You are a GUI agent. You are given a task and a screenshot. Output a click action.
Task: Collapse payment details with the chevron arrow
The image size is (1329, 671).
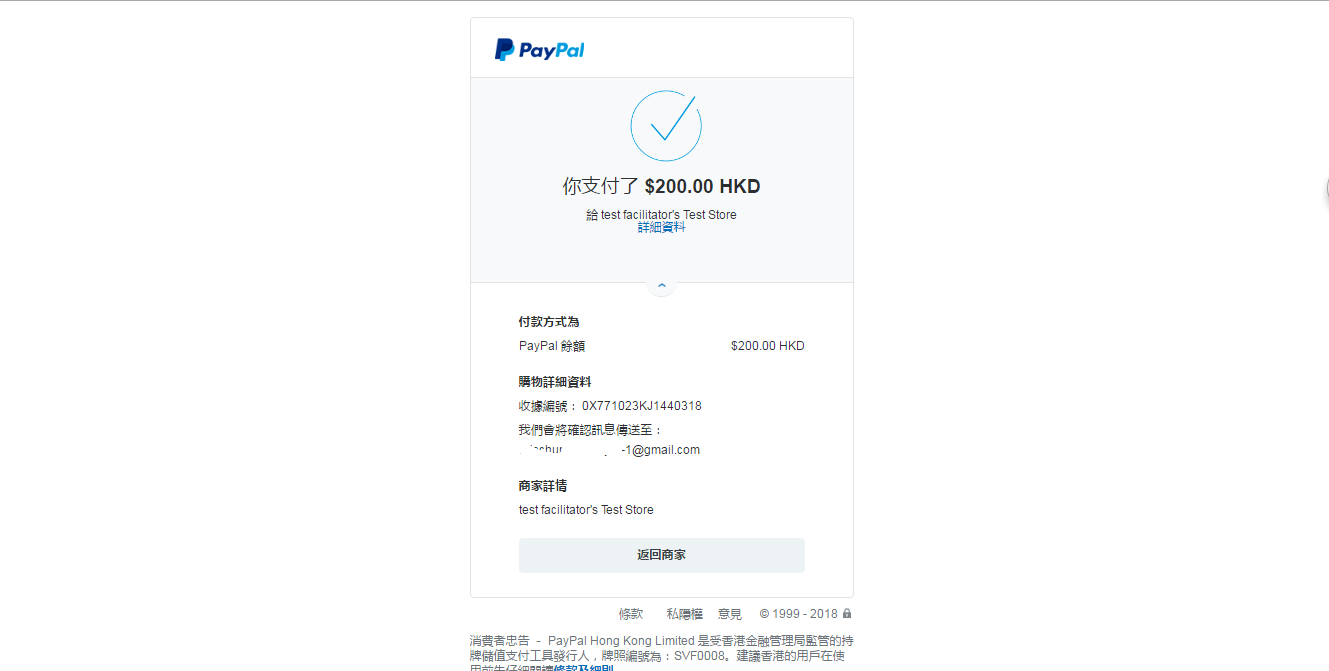click(x=662, y=286)
